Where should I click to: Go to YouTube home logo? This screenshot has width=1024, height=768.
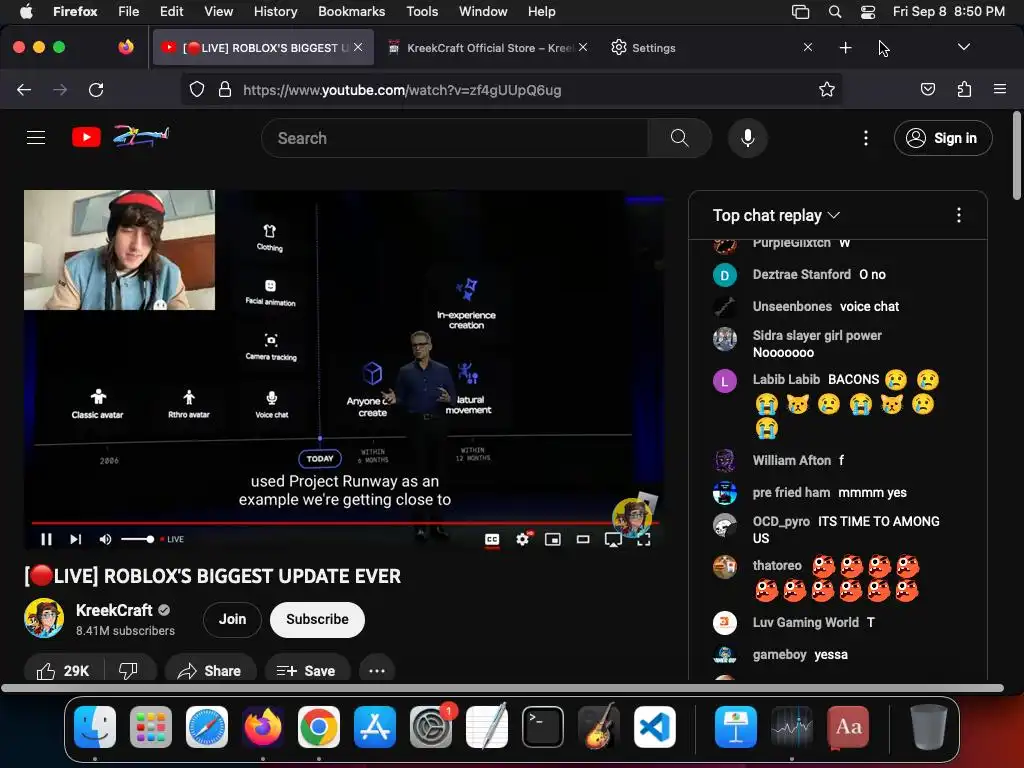(x=121, y=136)
